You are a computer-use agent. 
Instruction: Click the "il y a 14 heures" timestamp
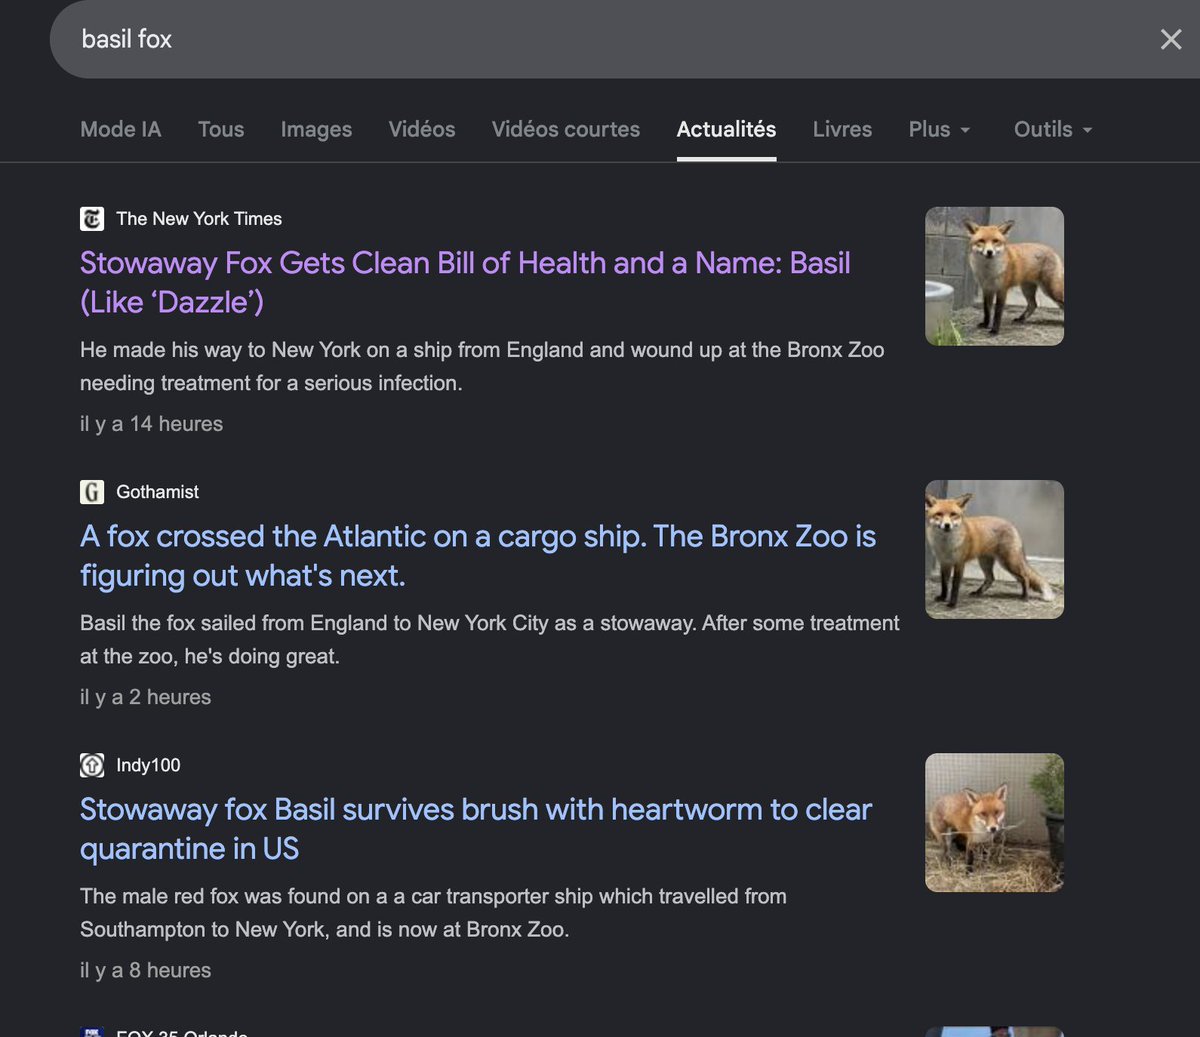151,423
